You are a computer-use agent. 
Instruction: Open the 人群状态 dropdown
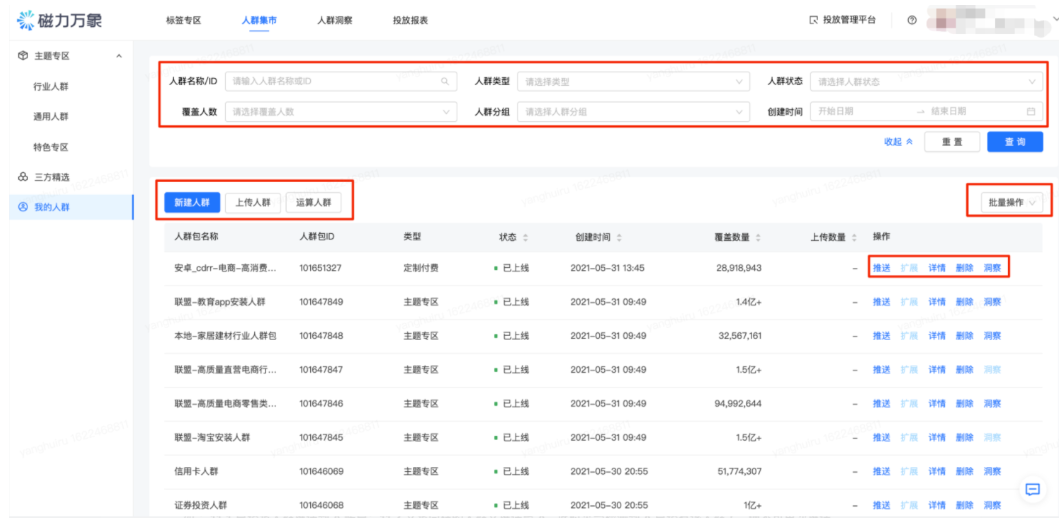926,82
